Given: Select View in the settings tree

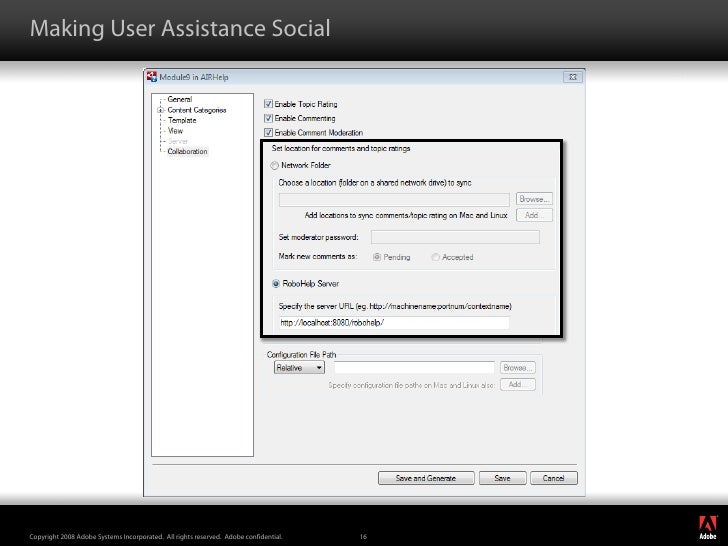Looking at the screenshot, I should [x=175, y=131].
